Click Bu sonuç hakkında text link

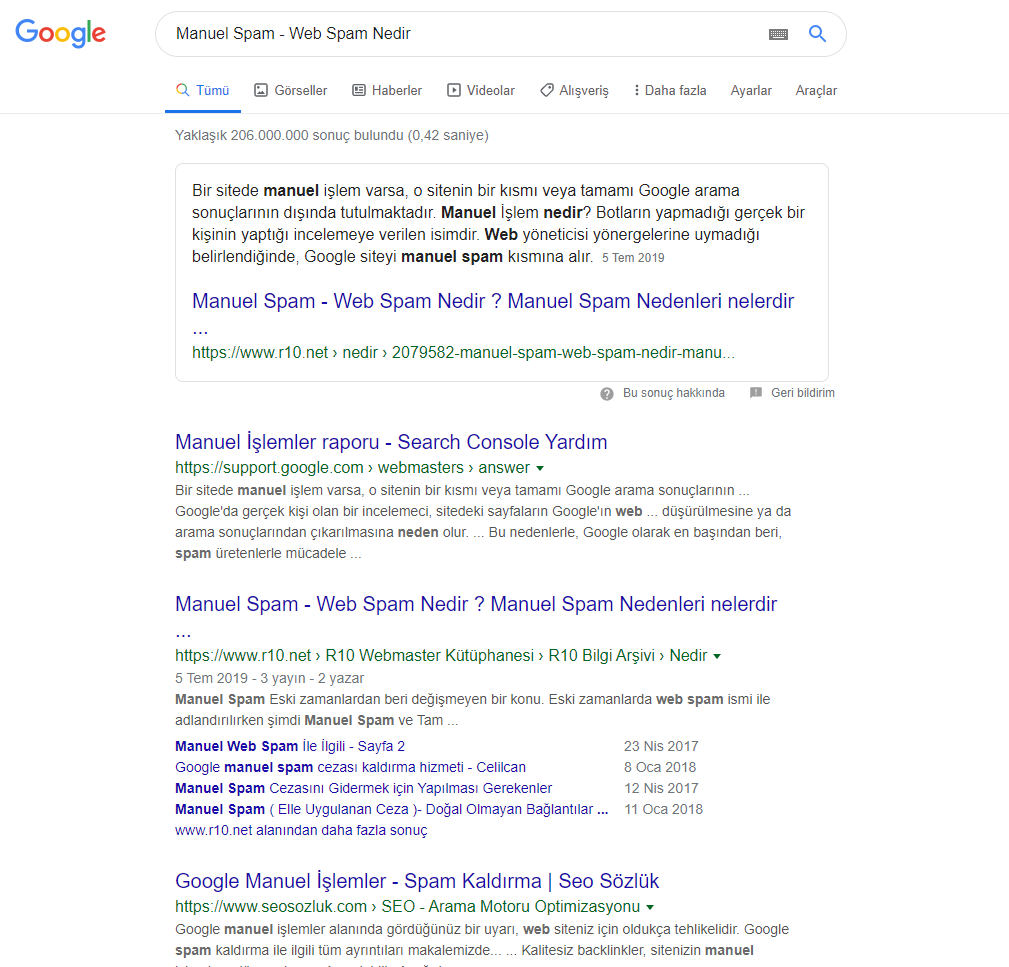(674, 392)
